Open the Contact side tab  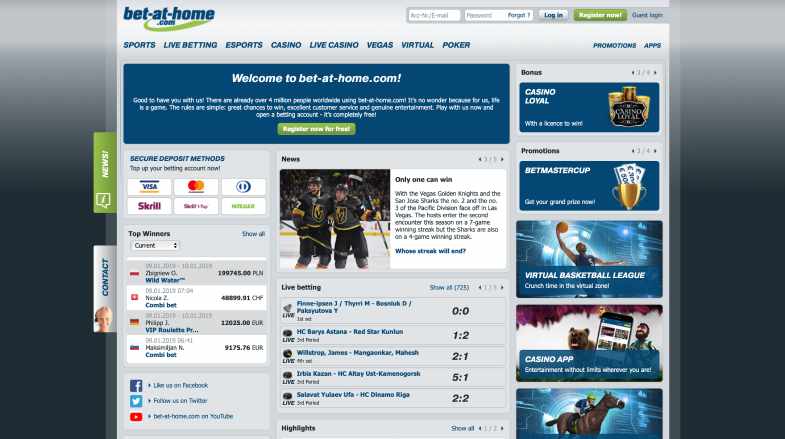click(x=105, y=288)
